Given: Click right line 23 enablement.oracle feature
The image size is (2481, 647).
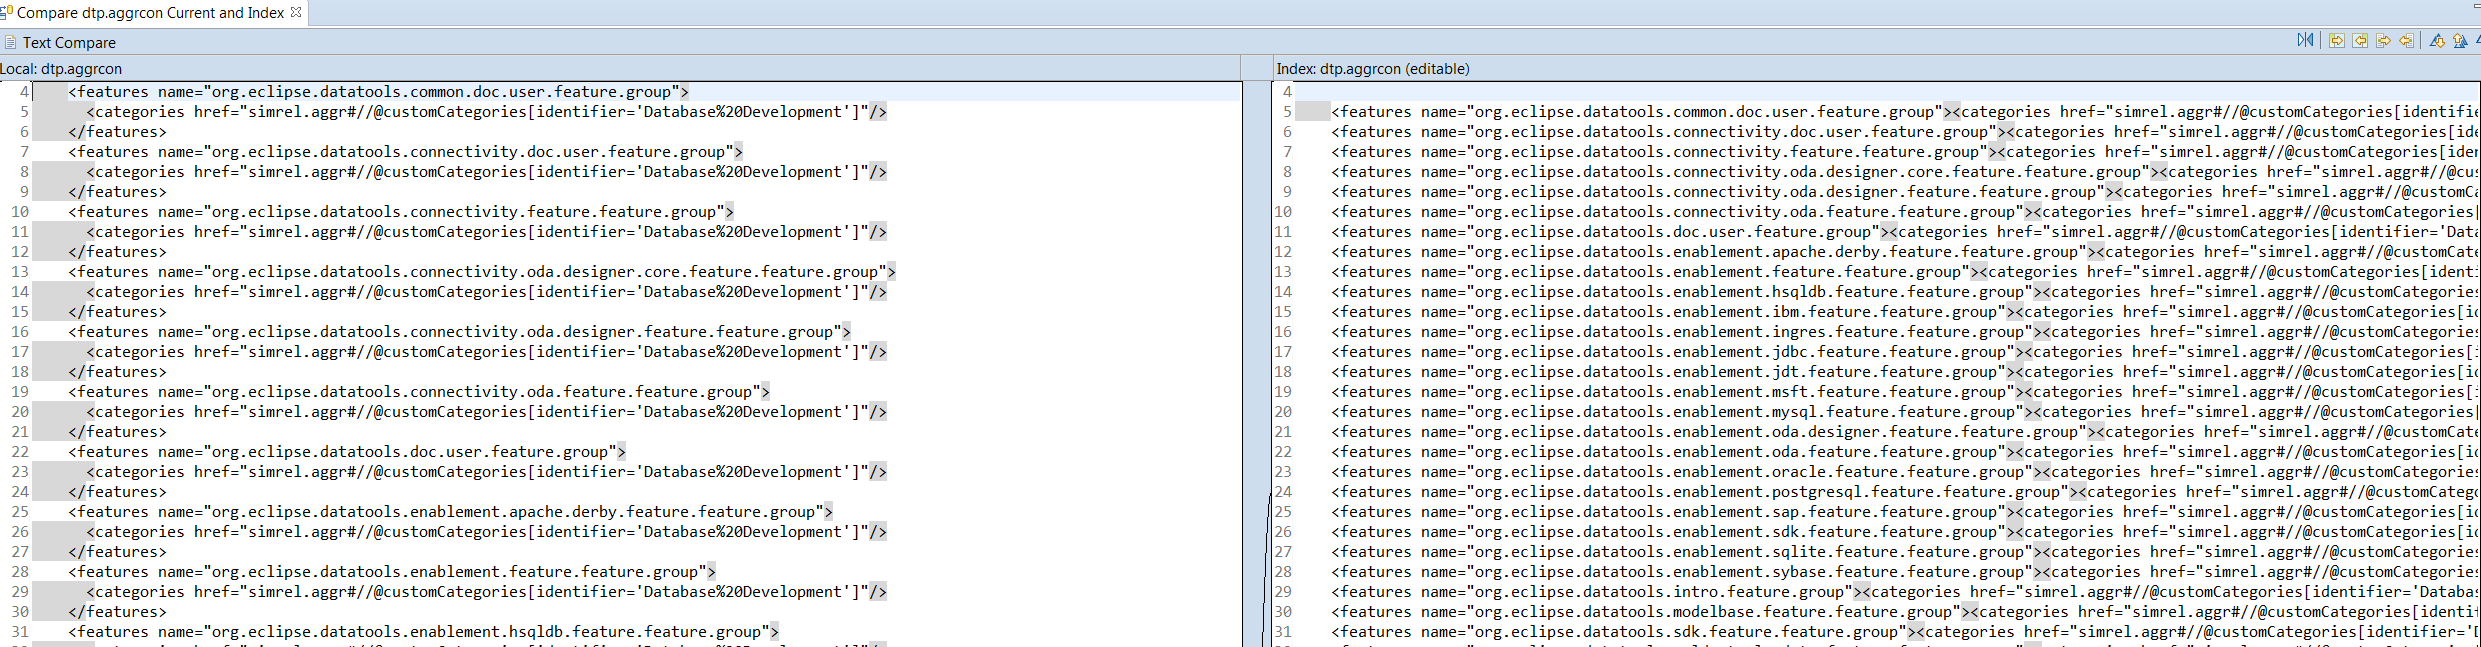Looking at the screenshot, I should (1686, 472).
